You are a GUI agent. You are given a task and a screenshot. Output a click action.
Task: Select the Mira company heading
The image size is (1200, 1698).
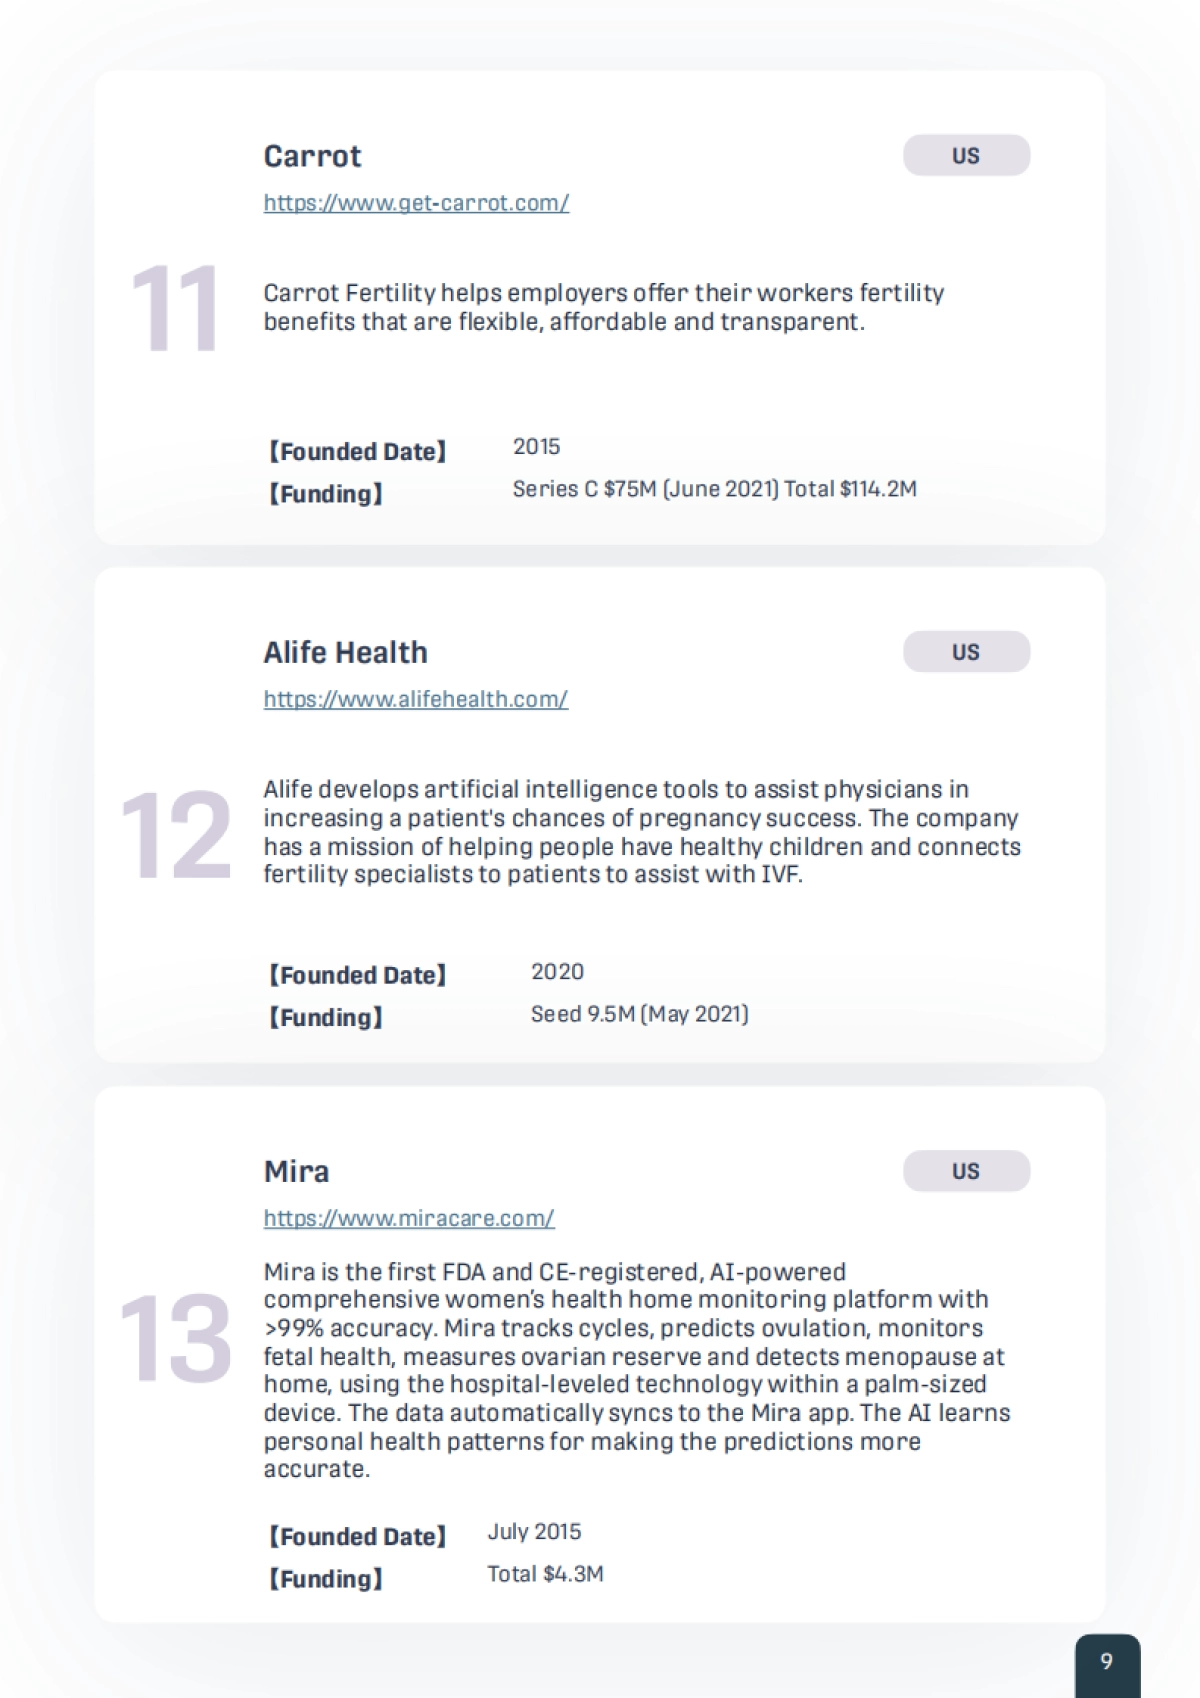[296, 1171]
